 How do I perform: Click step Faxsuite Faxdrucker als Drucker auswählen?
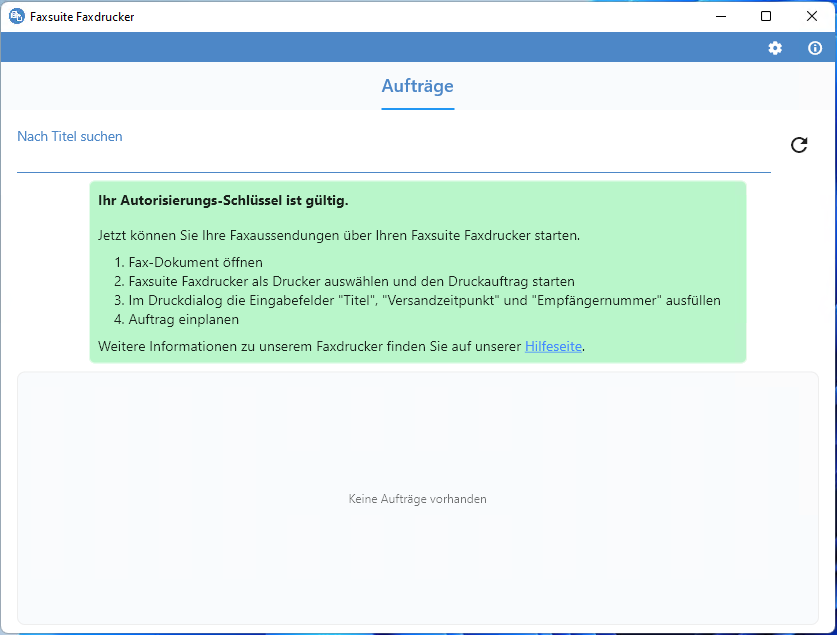tap(351, 281)
